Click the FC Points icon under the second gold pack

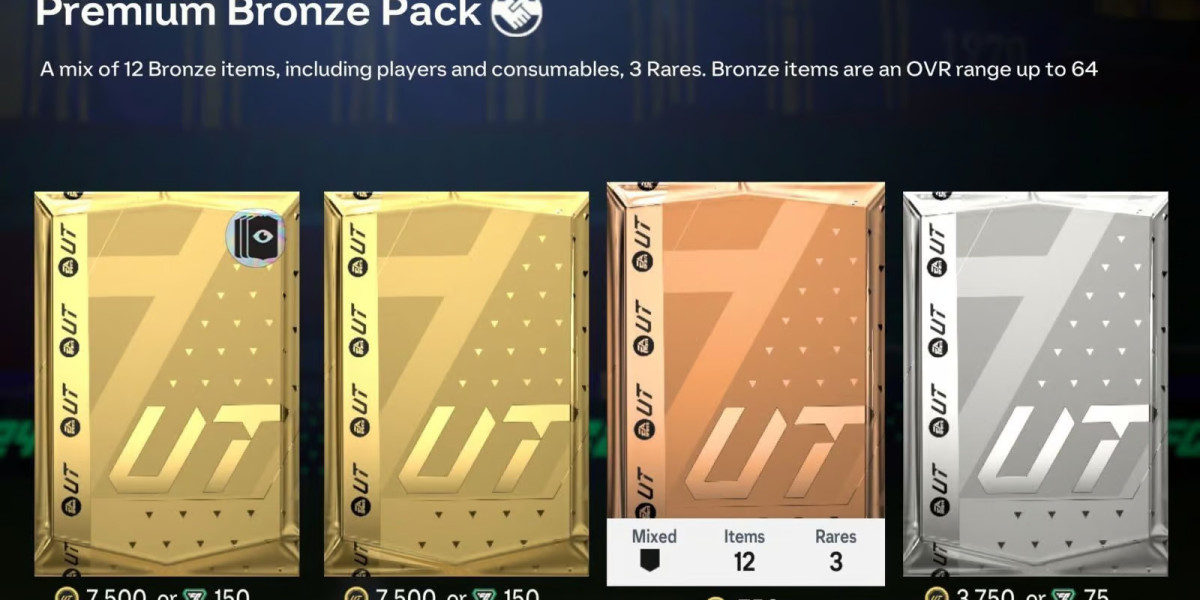coord(484,596)
